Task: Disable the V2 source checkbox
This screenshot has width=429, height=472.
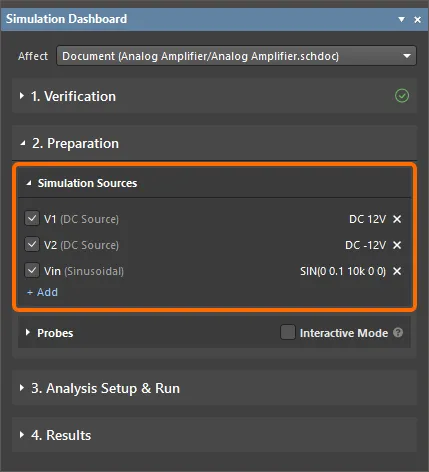Action: [x=32, y=245]
